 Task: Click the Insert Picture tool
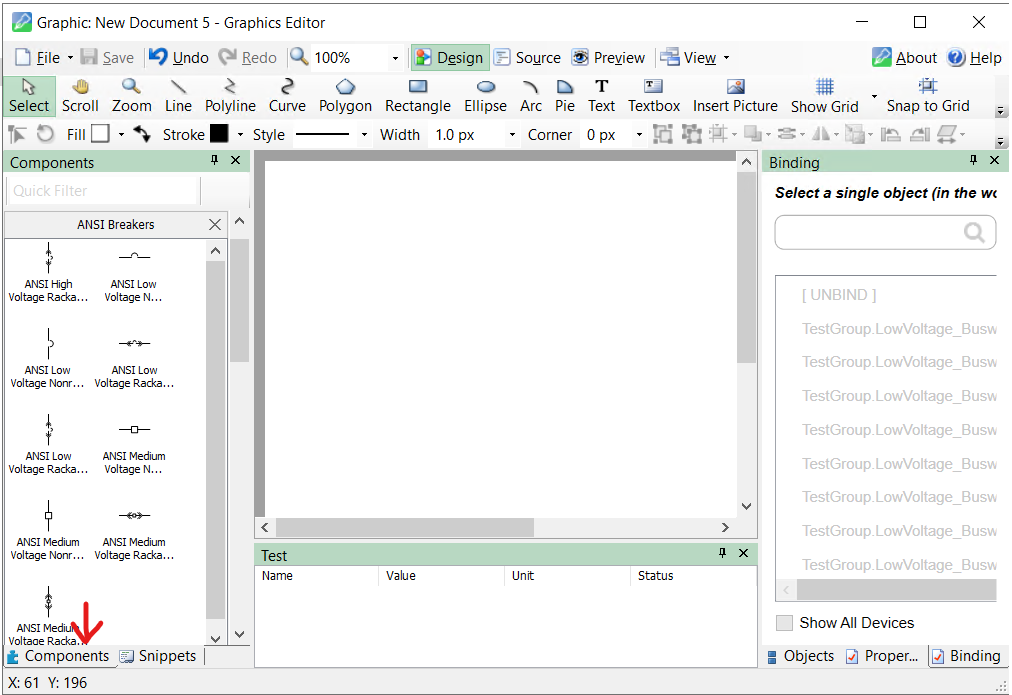pos(735,96)
